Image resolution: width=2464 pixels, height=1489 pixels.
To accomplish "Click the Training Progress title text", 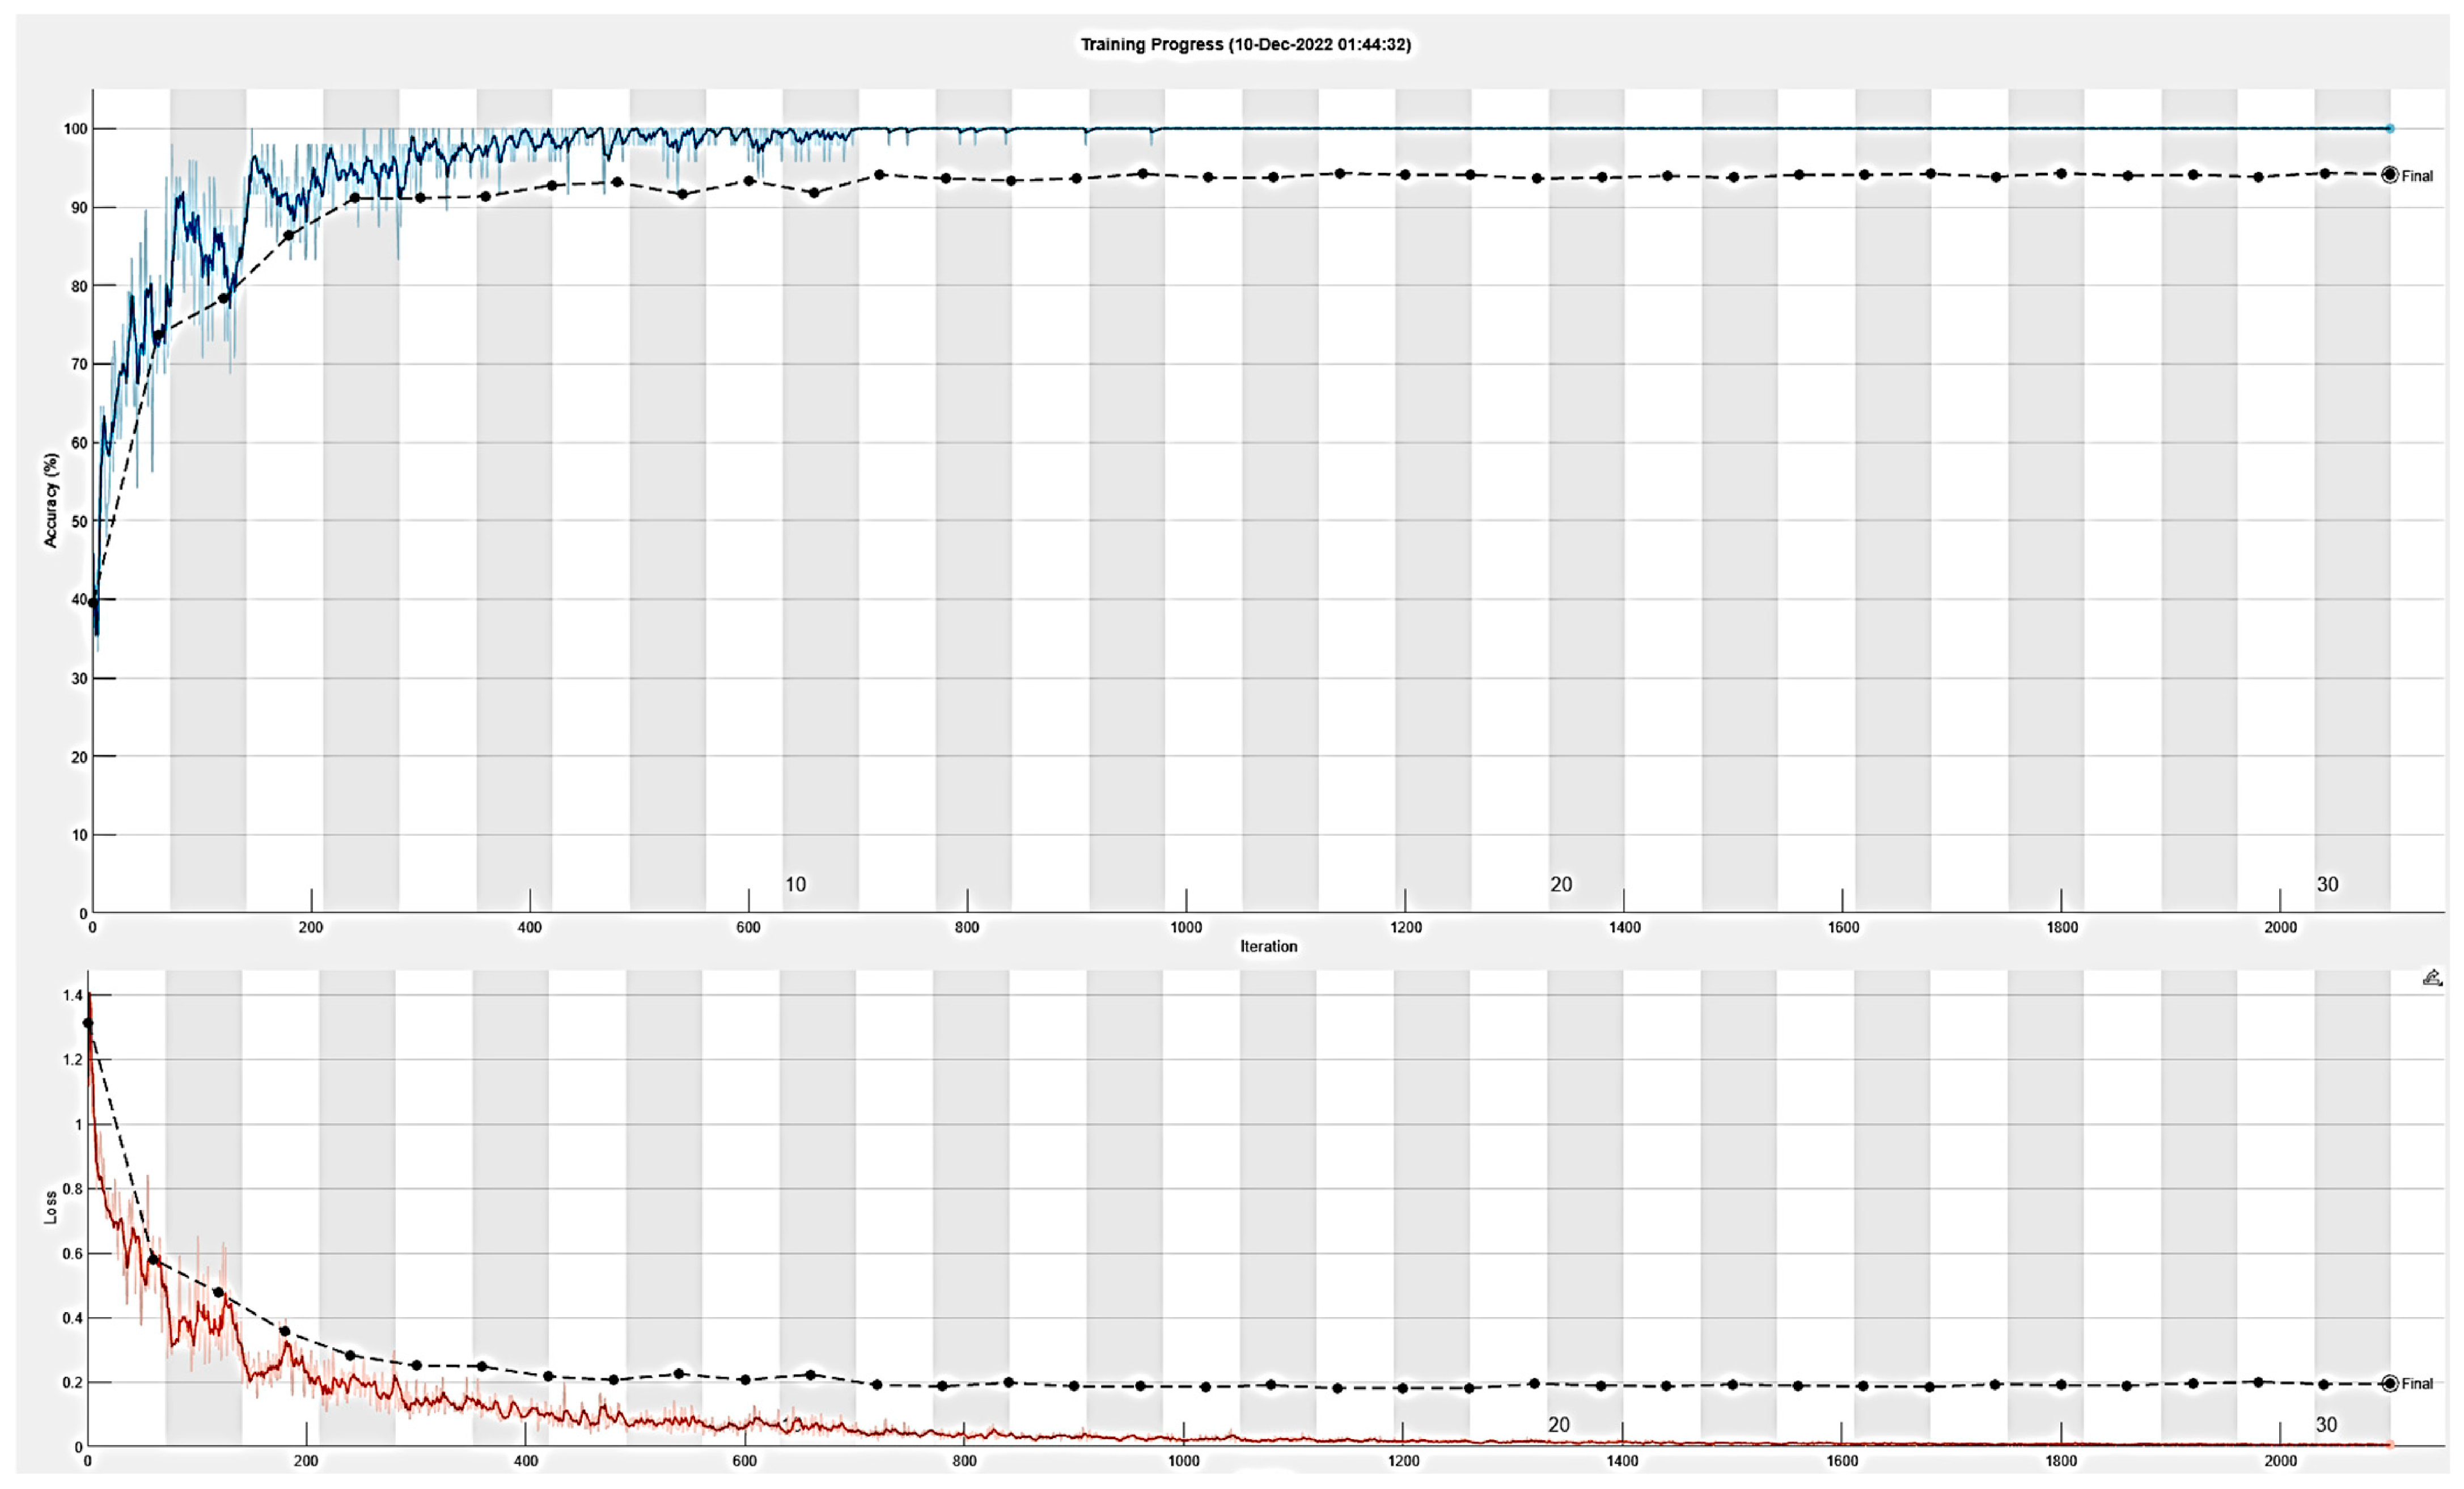I will click(1245, 44).
